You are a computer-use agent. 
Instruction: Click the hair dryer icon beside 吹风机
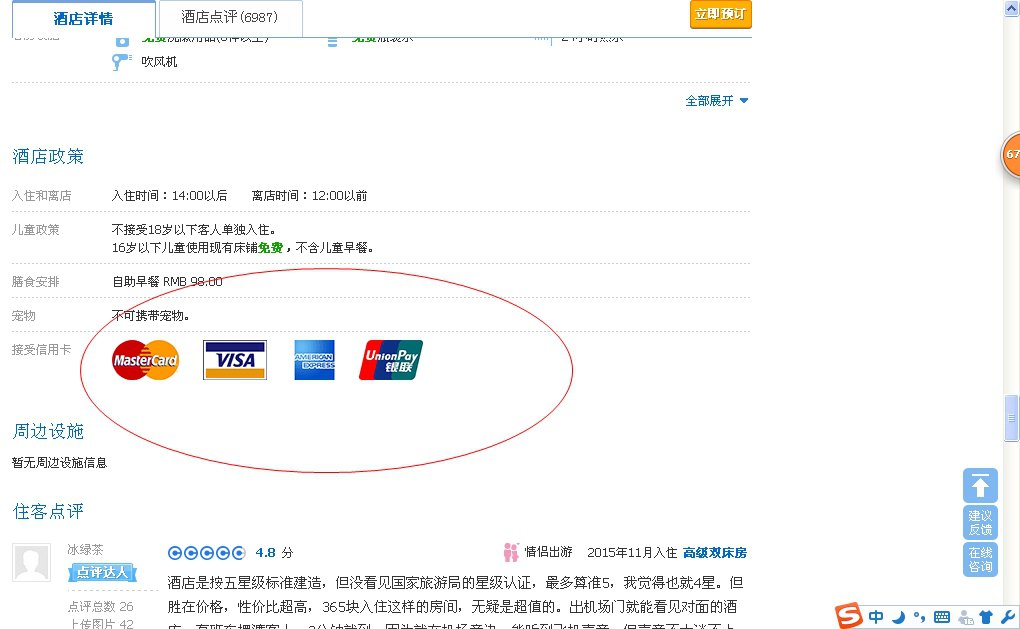pyautogui.click(x=121, y=62)
